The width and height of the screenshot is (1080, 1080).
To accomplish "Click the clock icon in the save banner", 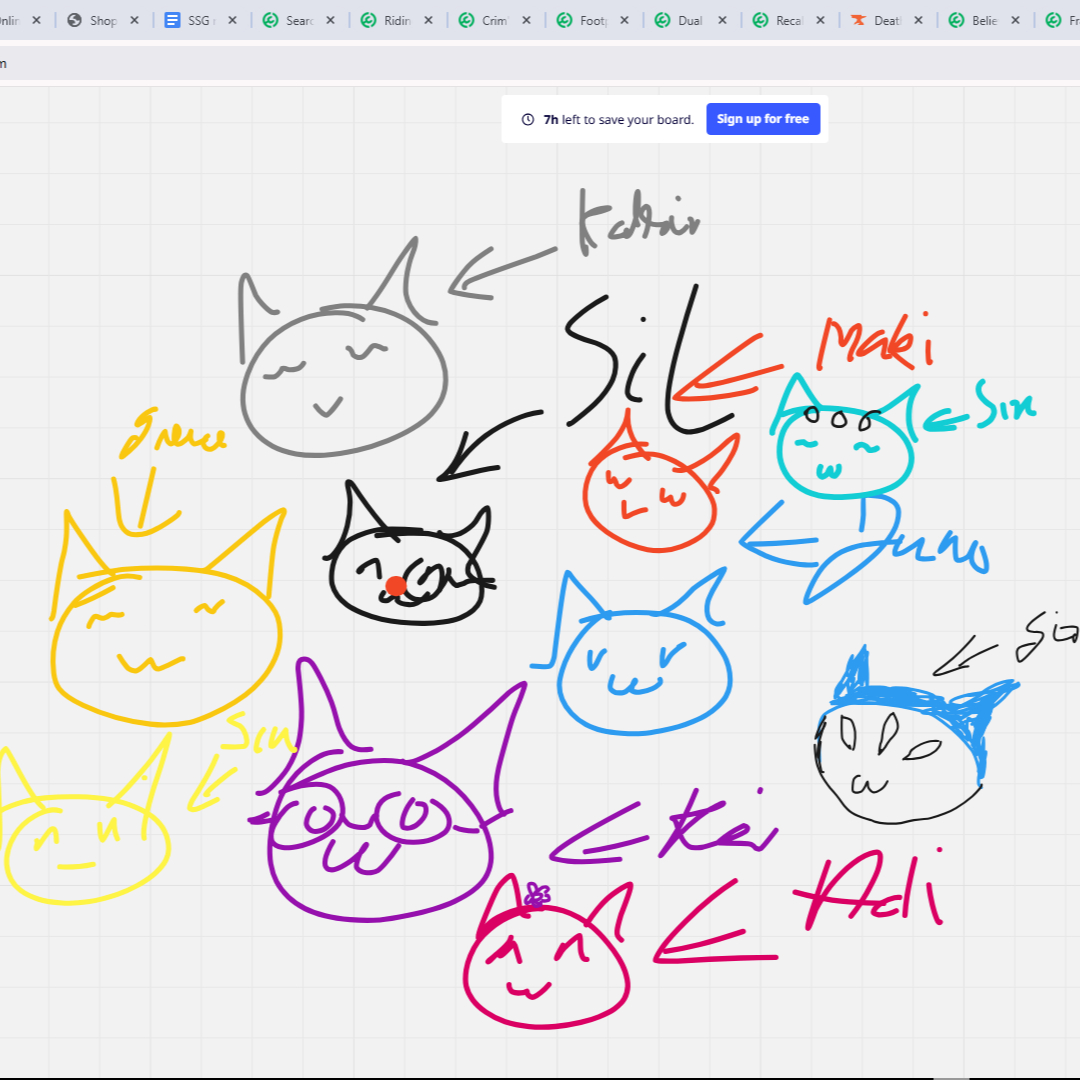I will [x=528, y=119].
